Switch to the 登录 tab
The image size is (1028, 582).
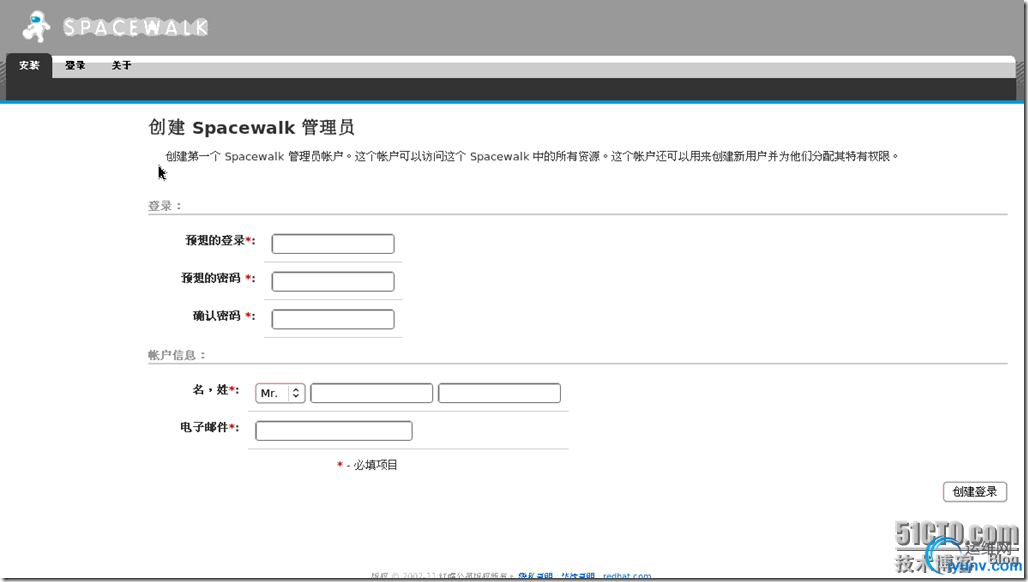(x=75, y=66)
